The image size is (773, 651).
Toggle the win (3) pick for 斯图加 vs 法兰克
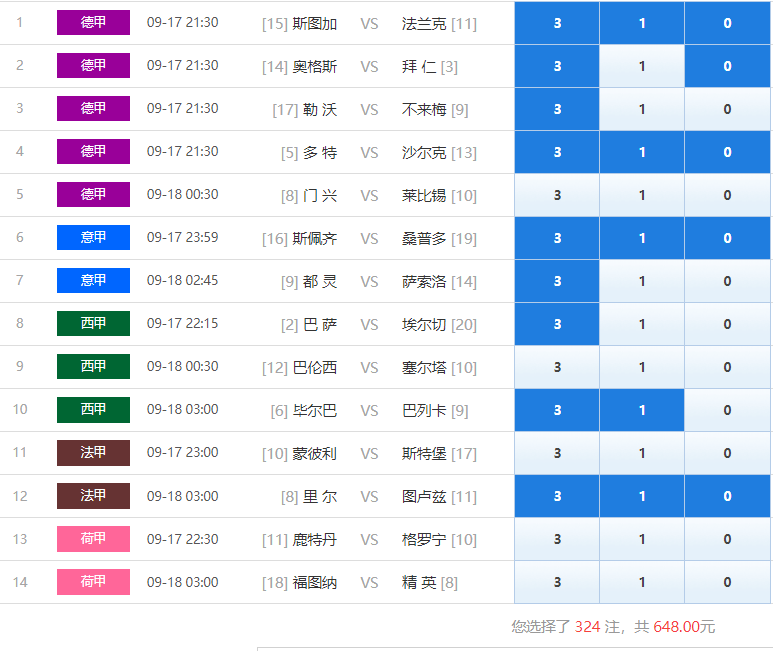(x=557, y=23)
